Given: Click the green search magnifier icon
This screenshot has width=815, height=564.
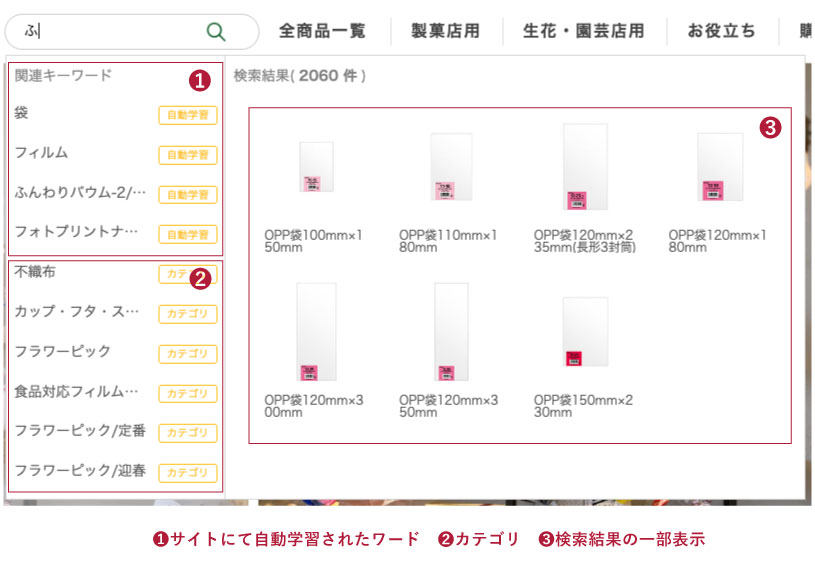Looking at the screenshot, I should pos(215,31).
